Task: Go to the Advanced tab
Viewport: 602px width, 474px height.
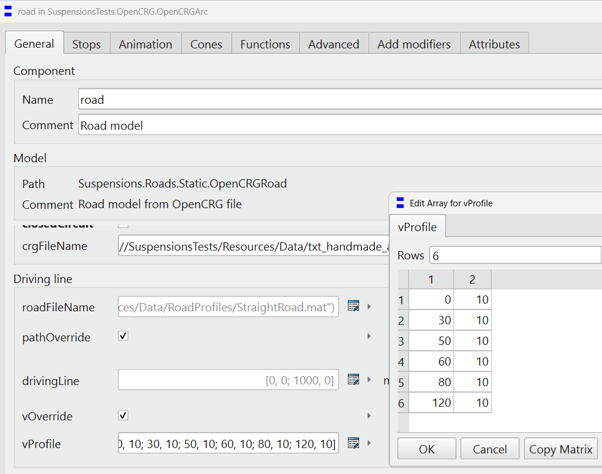Action: 334,44
